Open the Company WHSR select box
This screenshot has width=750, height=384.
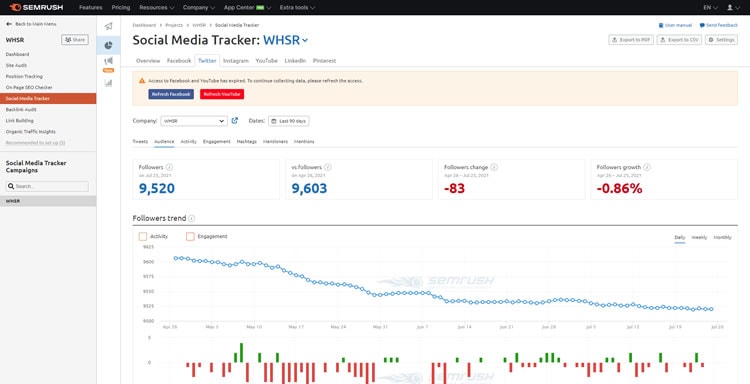tap(194, 121)
